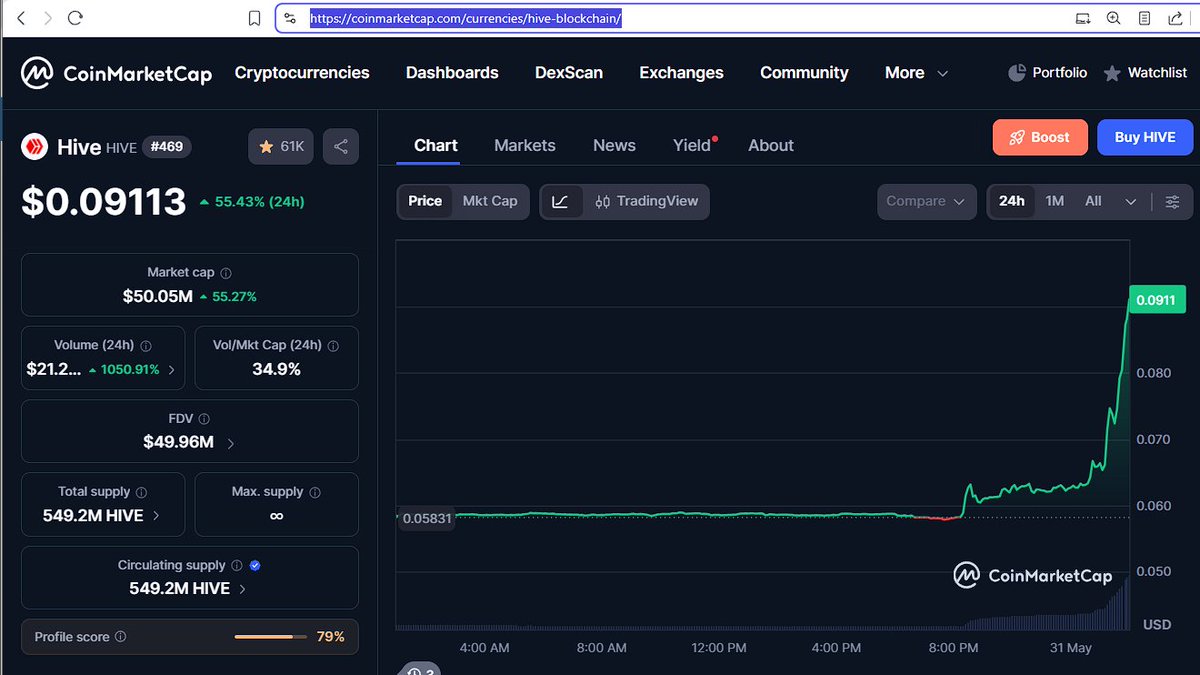This screenshot has width=1200, height=675.
Task: Click the orange Boost button
Action: pyautogui.click(x=1038, y=137)
